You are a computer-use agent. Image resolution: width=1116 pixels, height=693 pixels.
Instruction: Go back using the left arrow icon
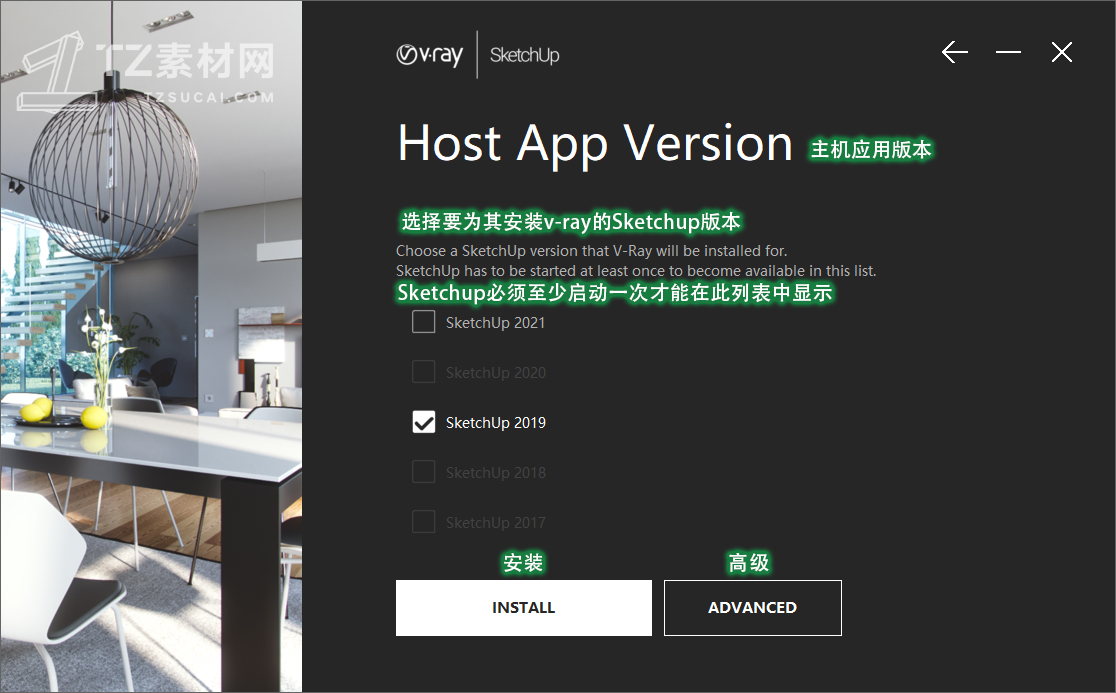coord(954,52)
